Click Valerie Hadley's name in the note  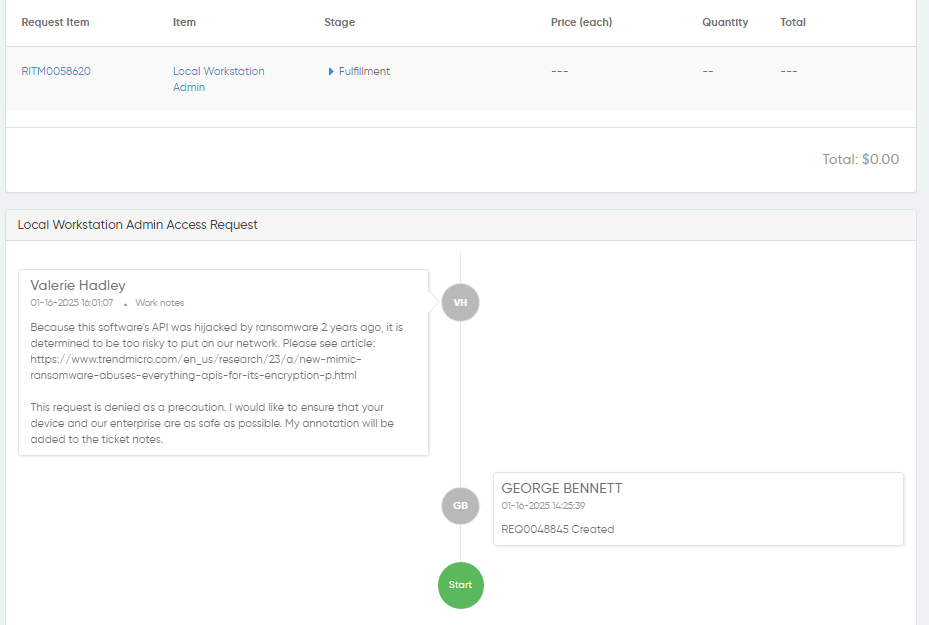[78, 285]
